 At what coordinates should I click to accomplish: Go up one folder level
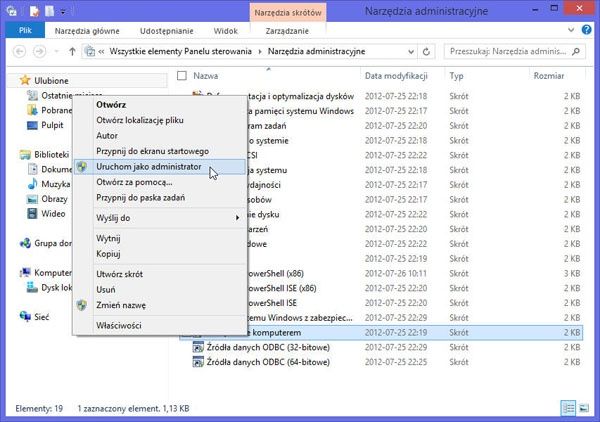[72, 51]
